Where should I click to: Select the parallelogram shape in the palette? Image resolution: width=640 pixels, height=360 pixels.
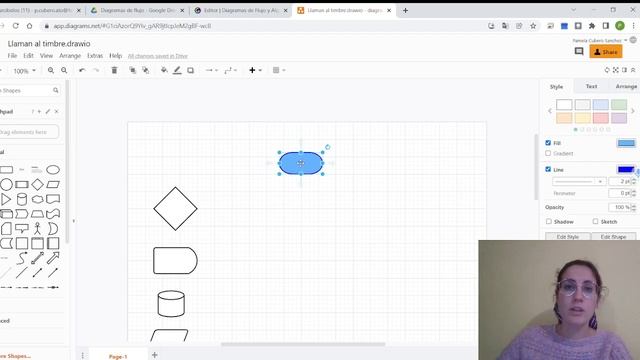[x=53, y=184]
